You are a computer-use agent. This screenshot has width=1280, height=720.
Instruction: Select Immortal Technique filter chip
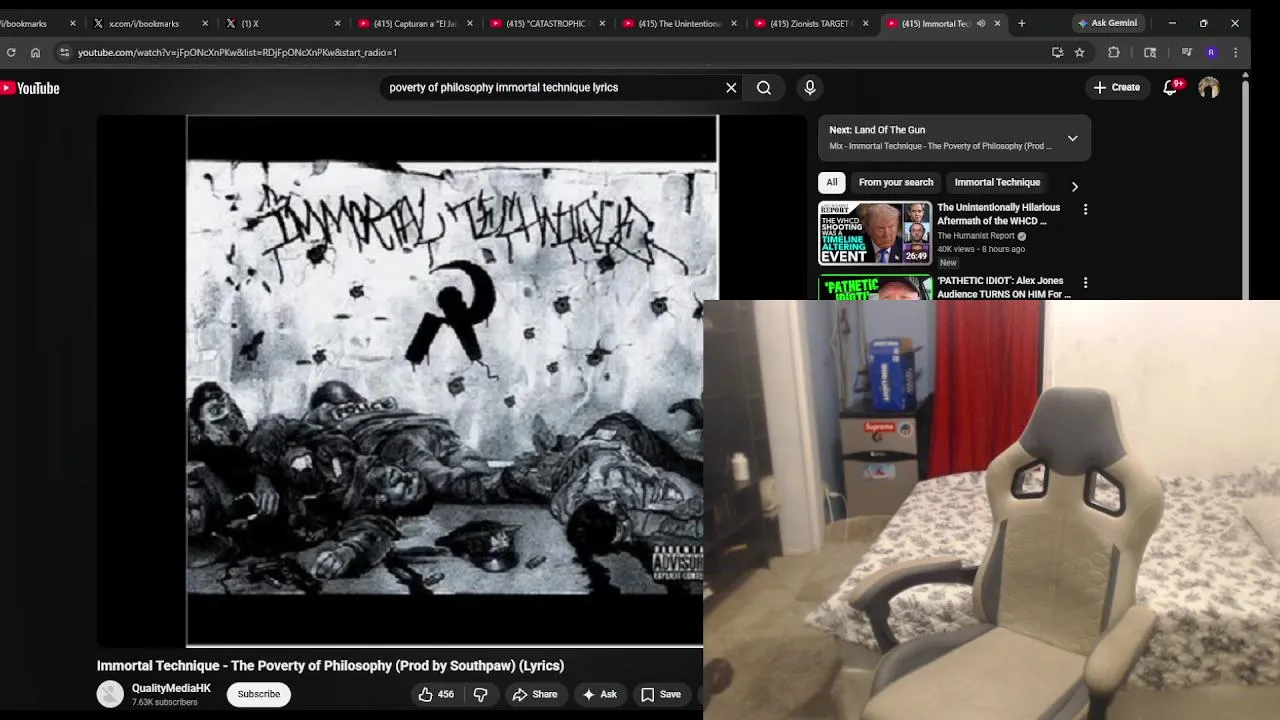point(997,182)
